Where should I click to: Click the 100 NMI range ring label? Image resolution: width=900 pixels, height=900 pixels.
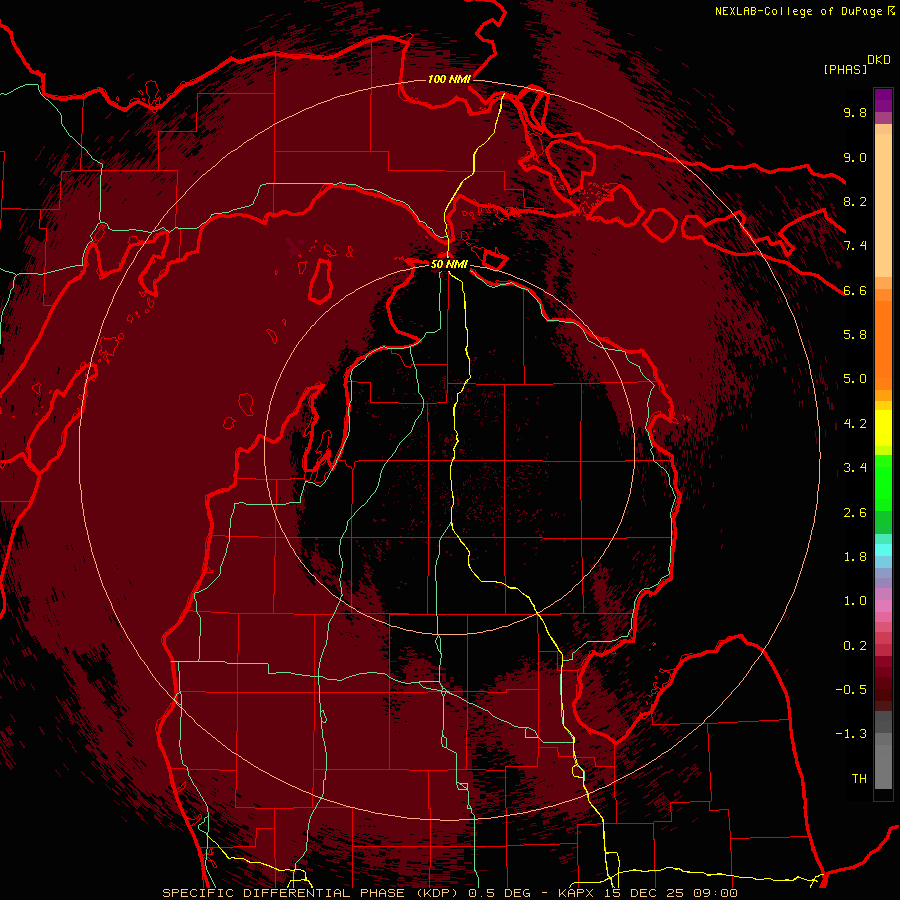[x=449, y=79]
